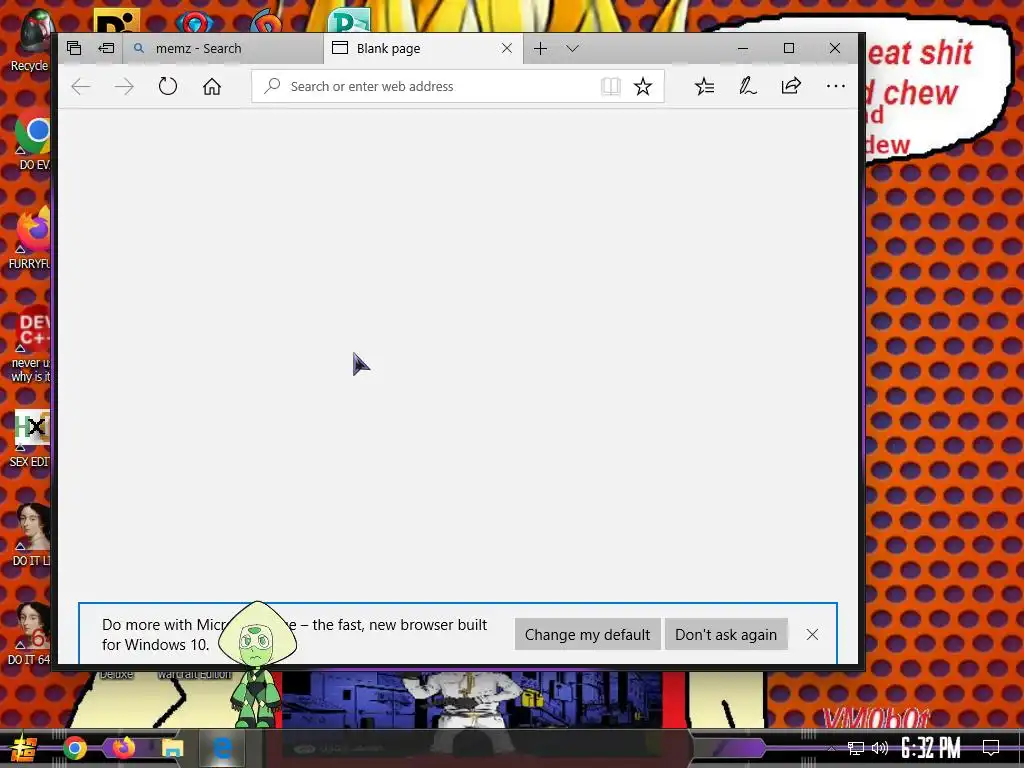
Task: Dismiss the default browser notification bar
Action: 812,635
